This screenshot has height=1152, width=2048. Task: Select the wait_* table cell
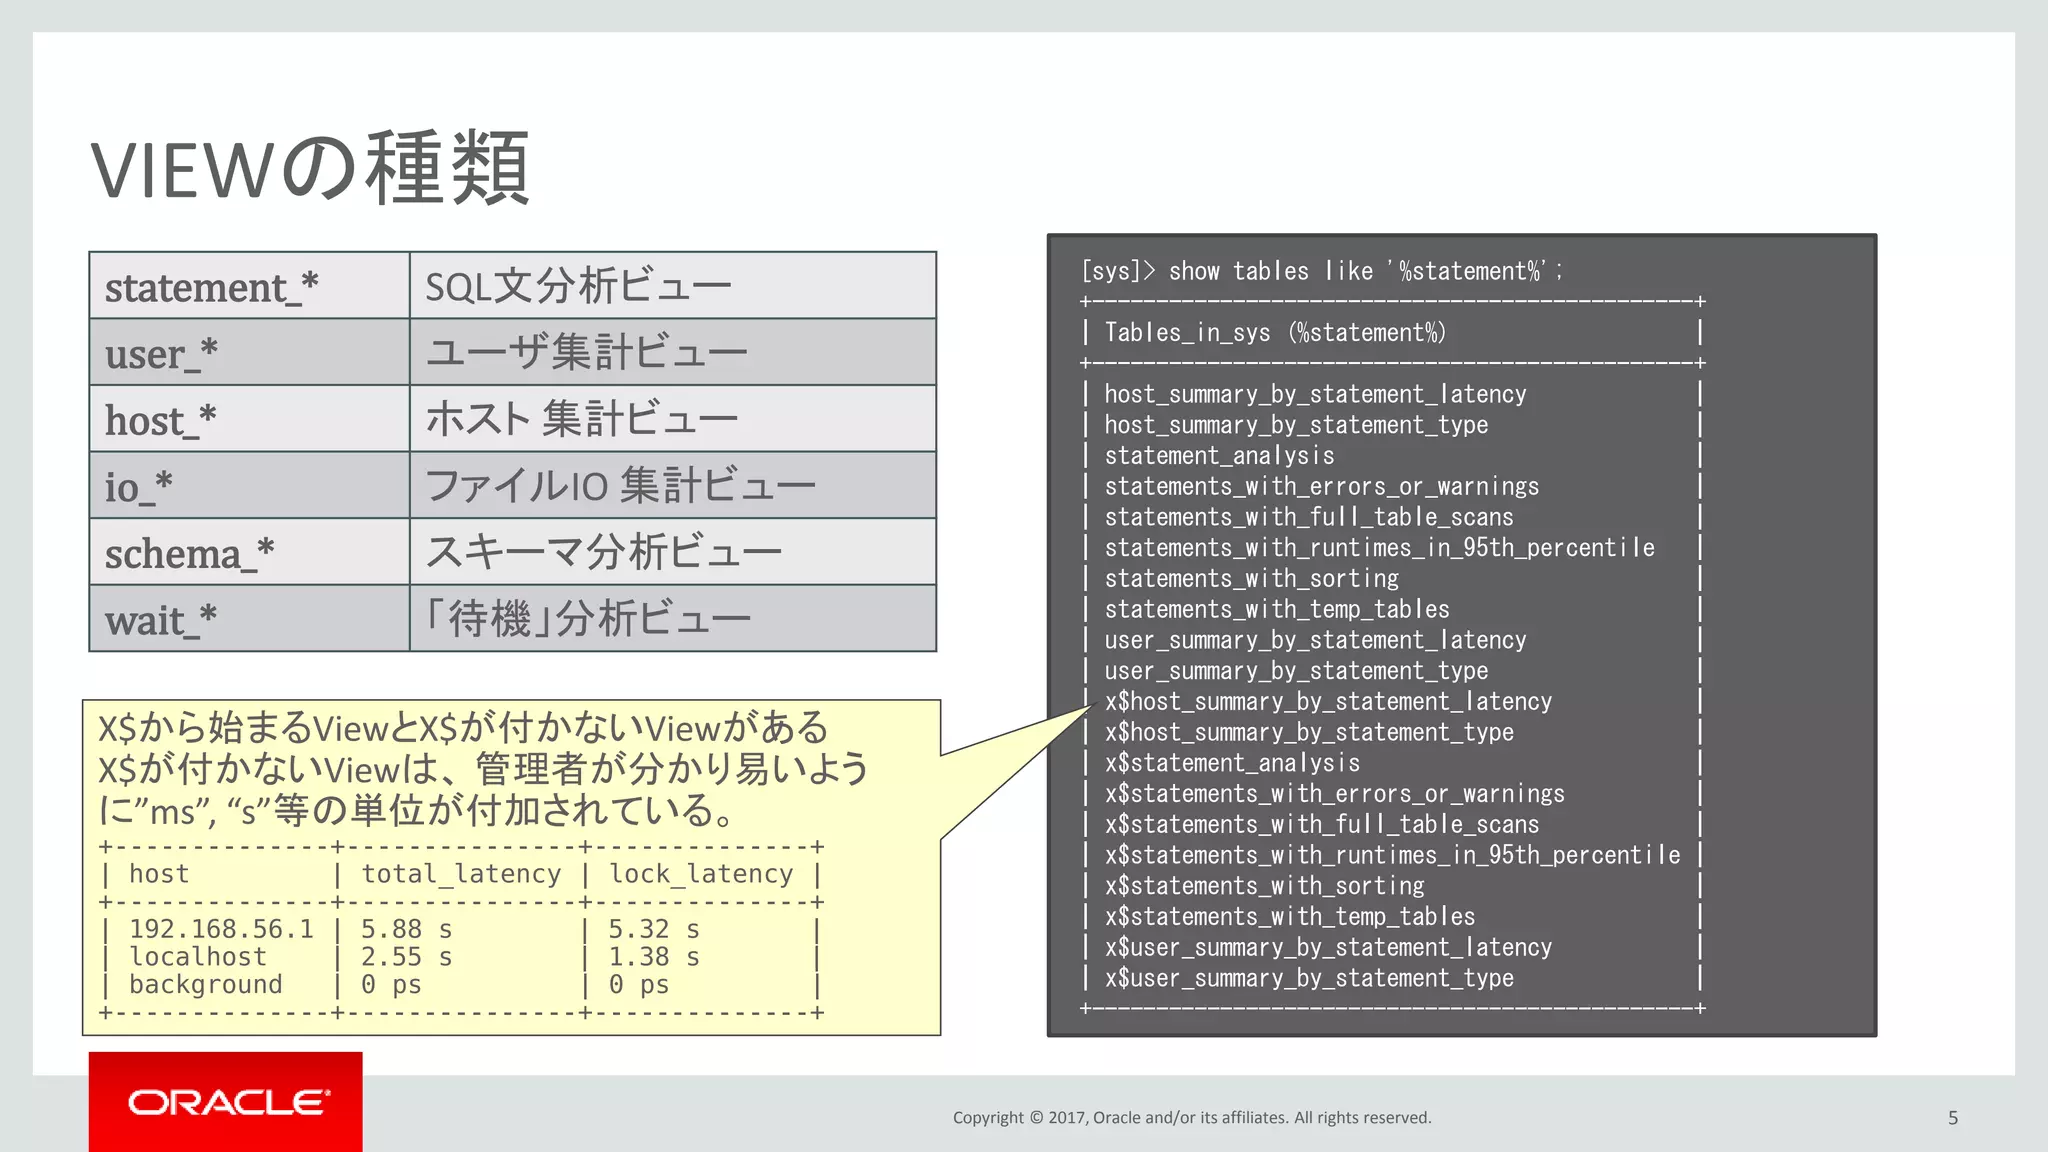[x=249, y=618]
